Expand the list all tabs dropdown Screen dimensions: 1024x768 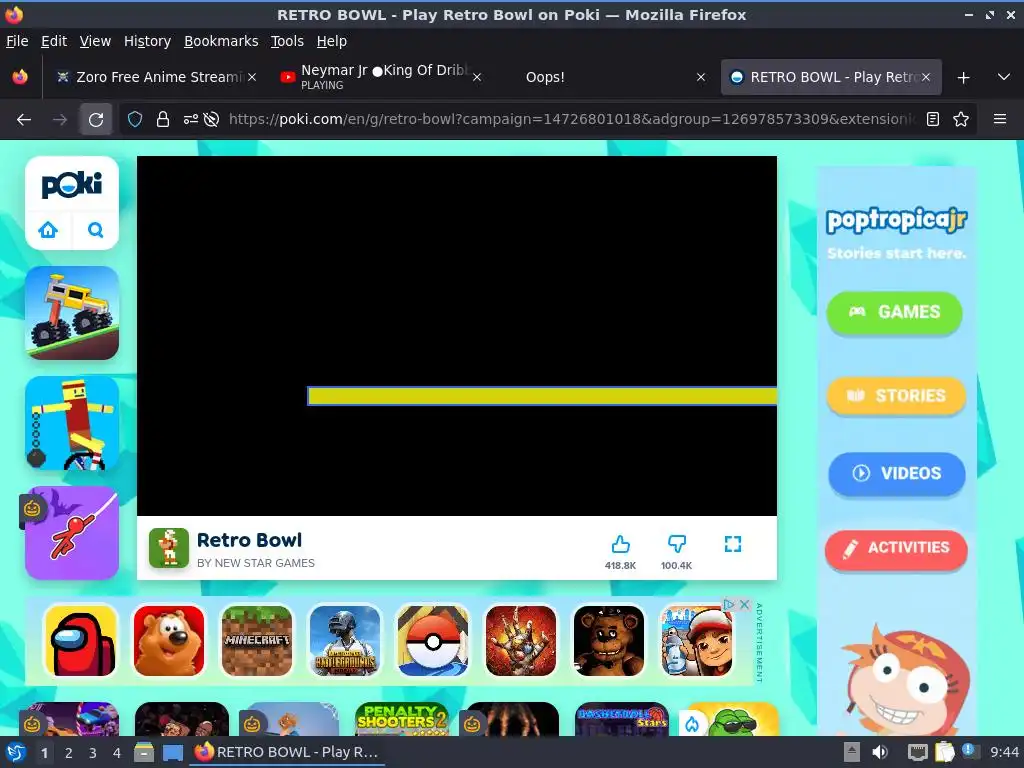(x=1004, y=77)
